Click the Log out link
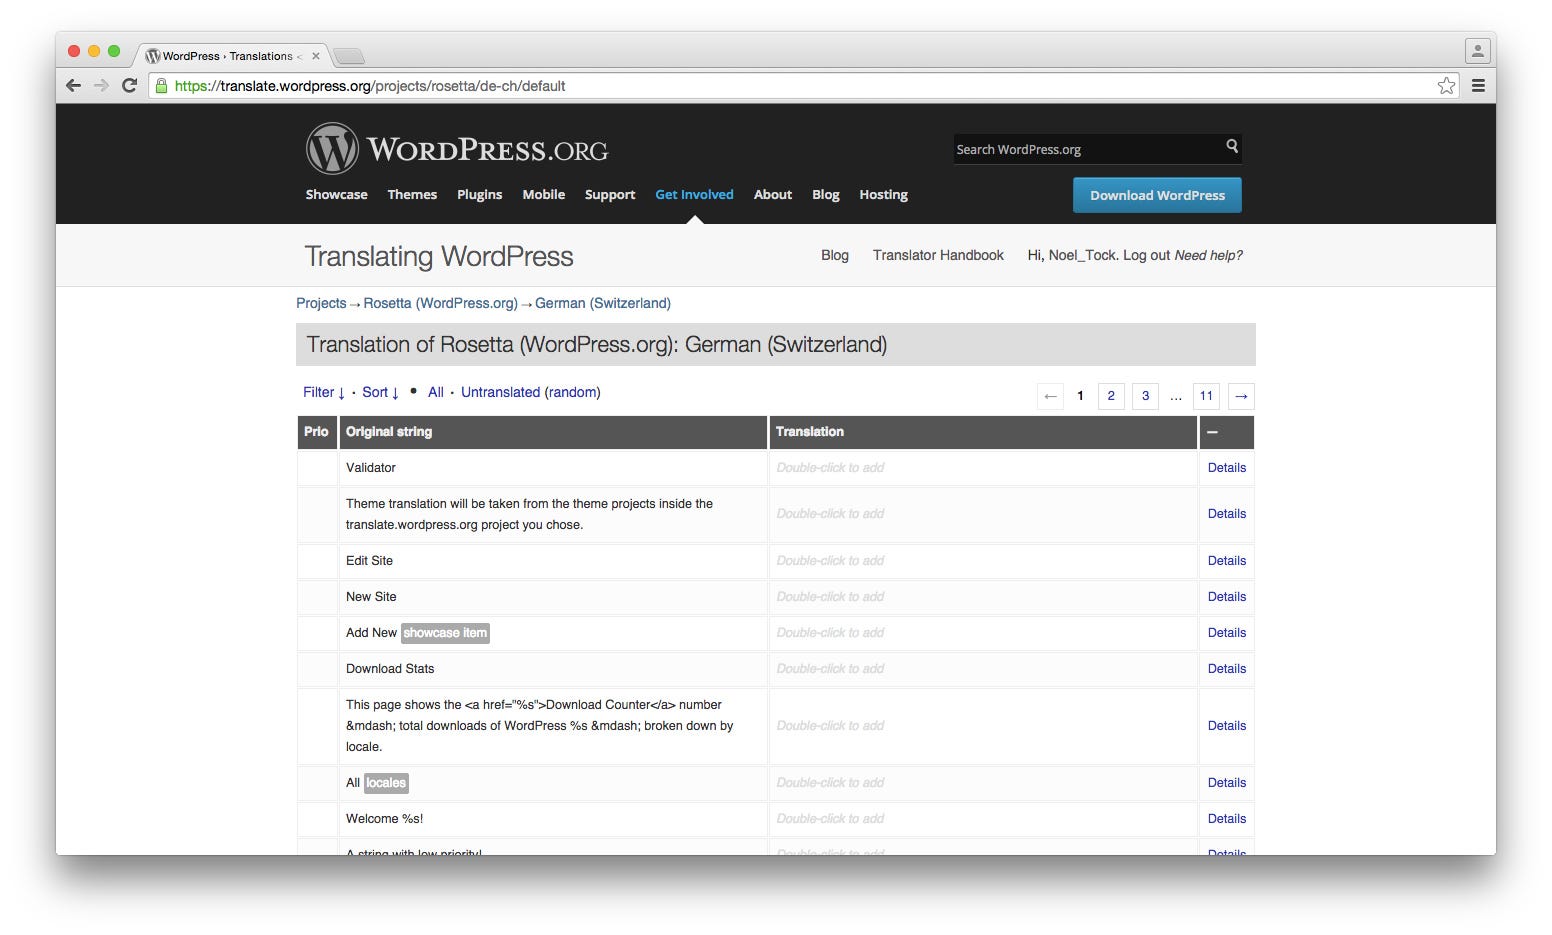Viewport: 1552px width, 935px height. (1146, 255)
